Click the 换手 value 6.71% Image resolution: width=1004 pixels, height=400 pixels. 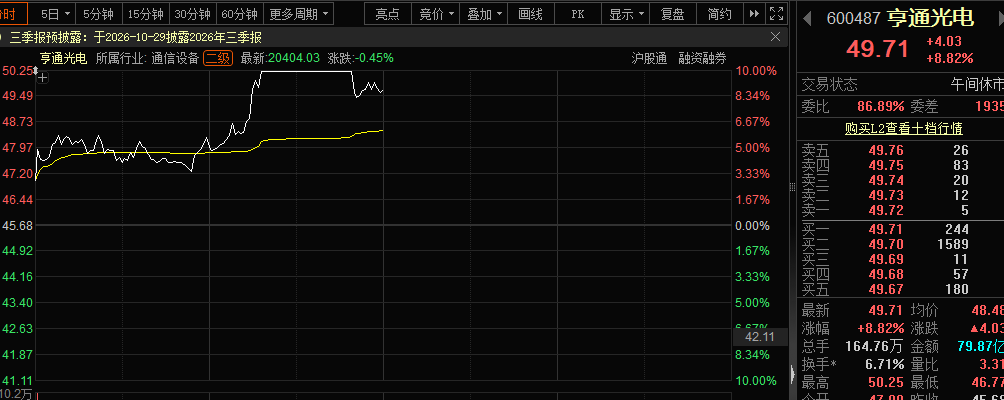click(885, 365)
